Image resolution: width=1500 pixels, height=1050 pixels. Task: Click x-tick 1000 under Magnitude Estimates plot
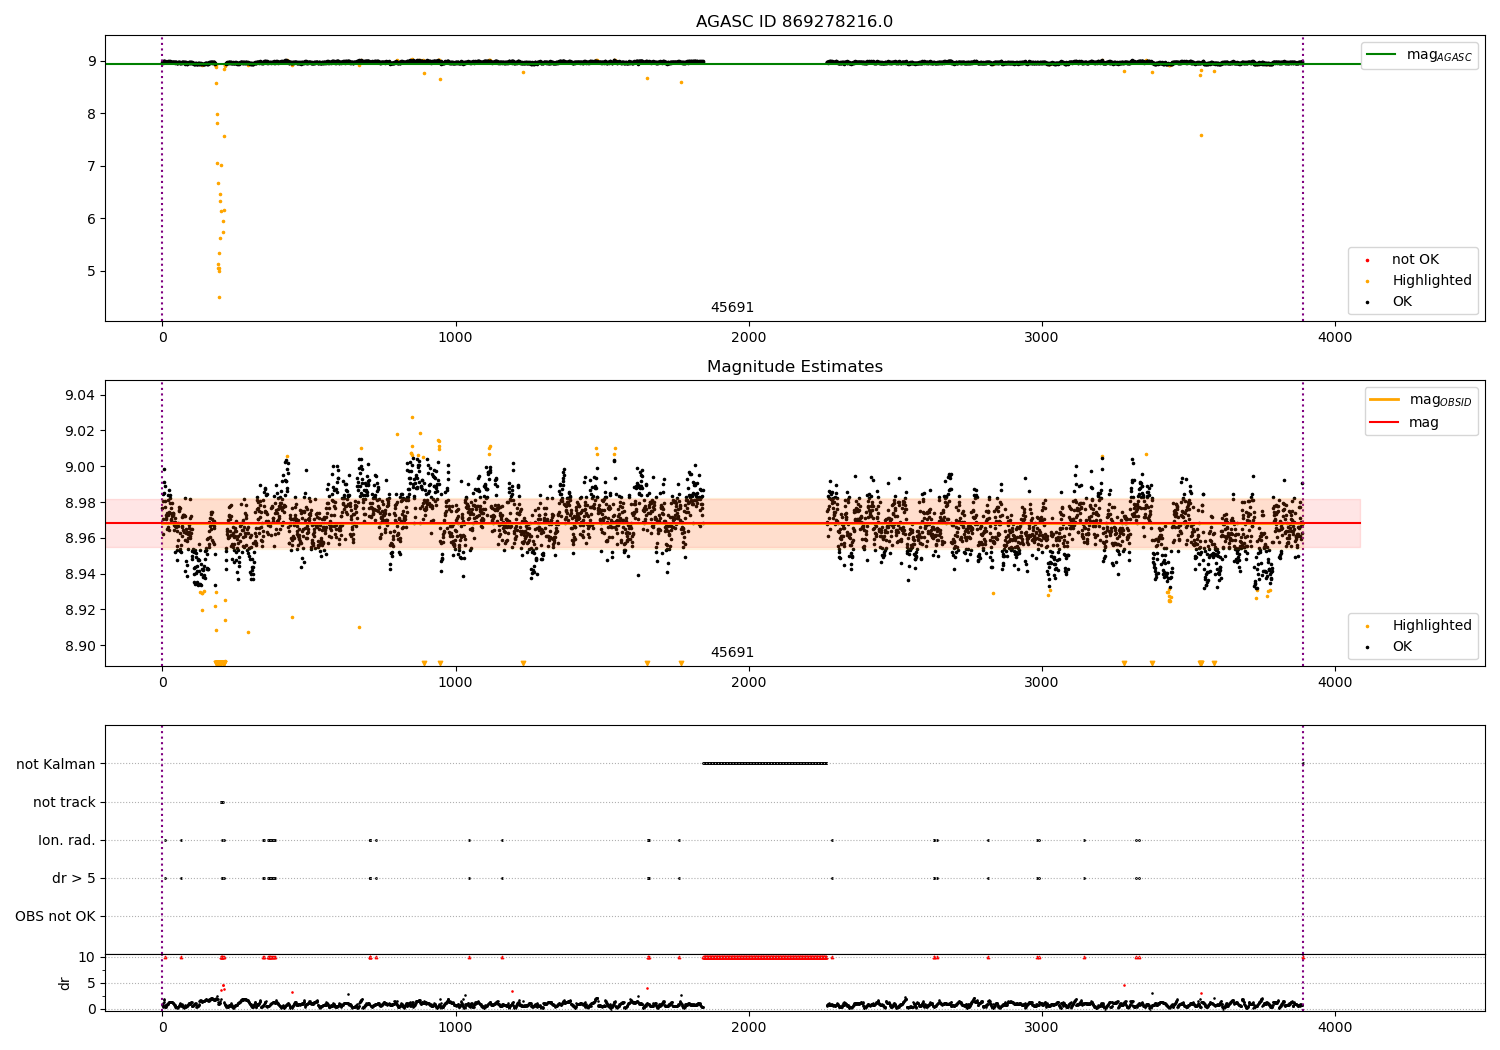pyautogui.click(x=455, y=683)
